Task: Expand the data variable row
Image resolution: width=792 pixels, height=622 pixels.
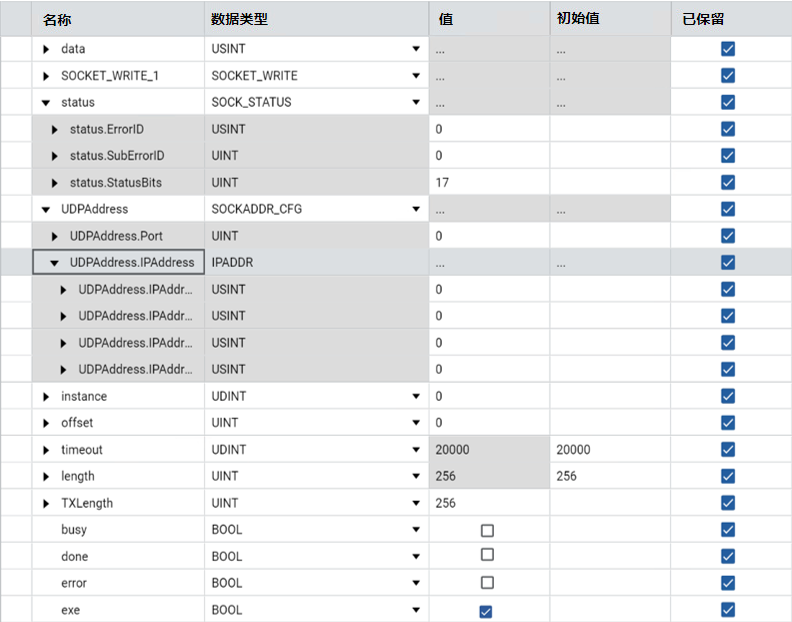Action: [x=46, y=49]
